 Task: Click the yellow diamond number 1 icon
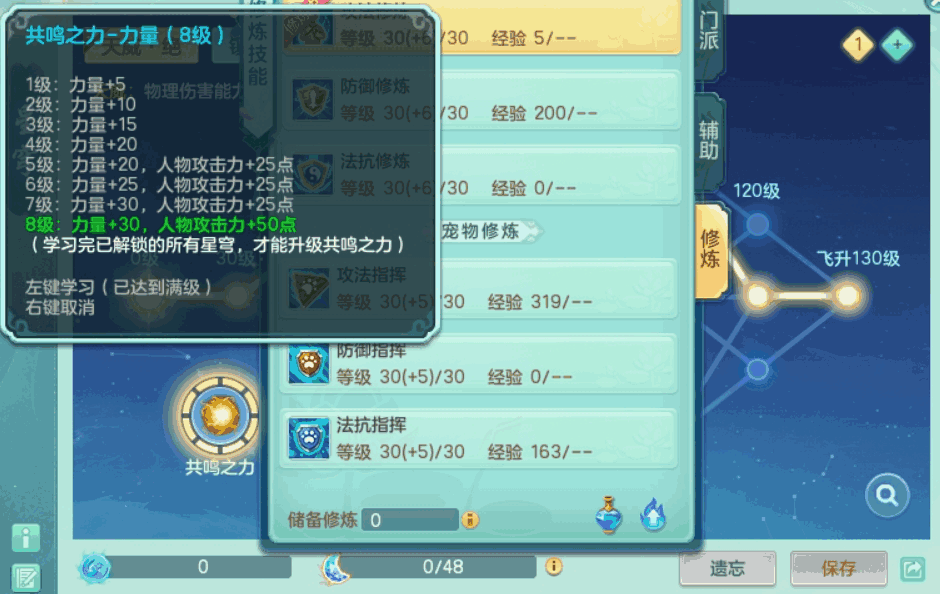pyautogui.click(x=858, y=44)
